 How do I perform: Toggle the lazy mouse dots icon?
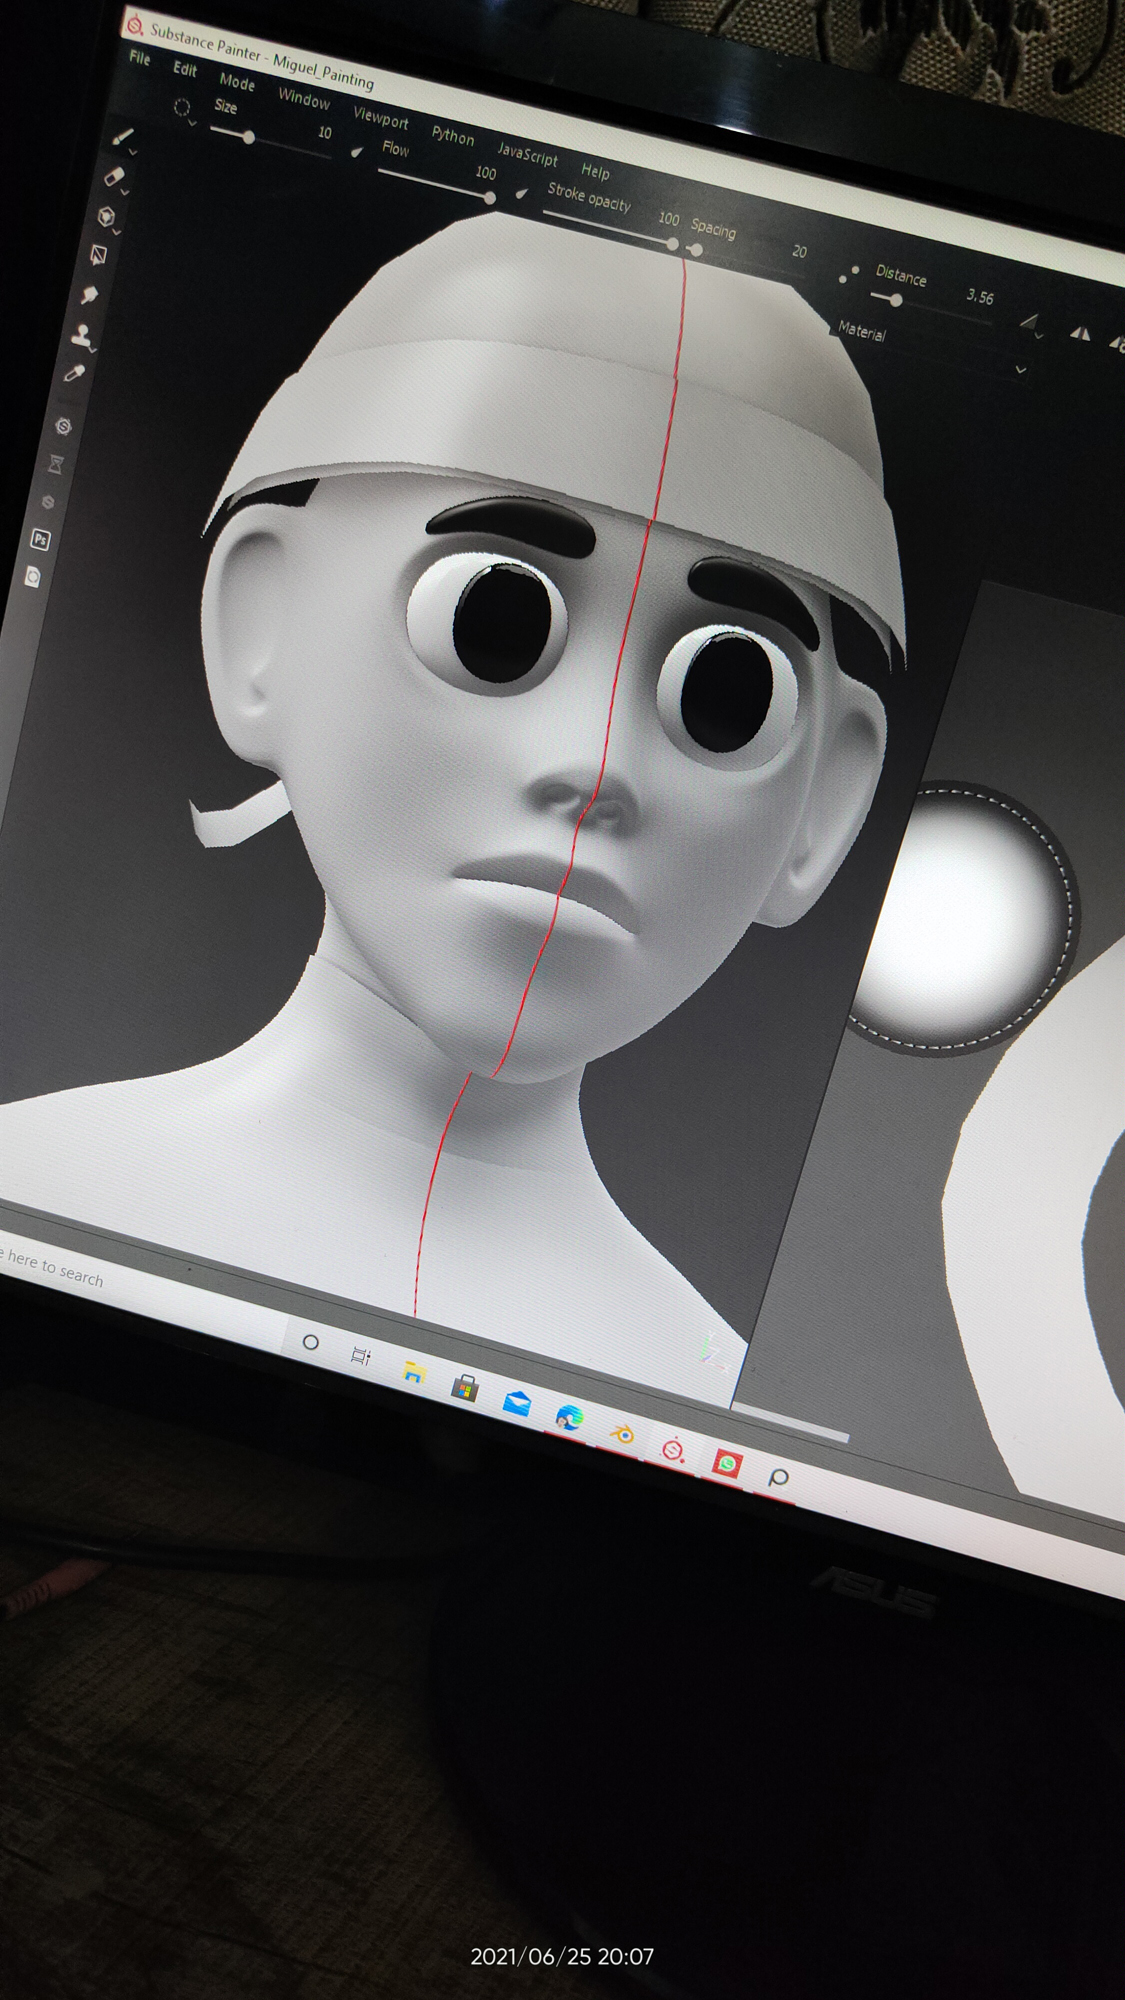click(x=849, y=272)
